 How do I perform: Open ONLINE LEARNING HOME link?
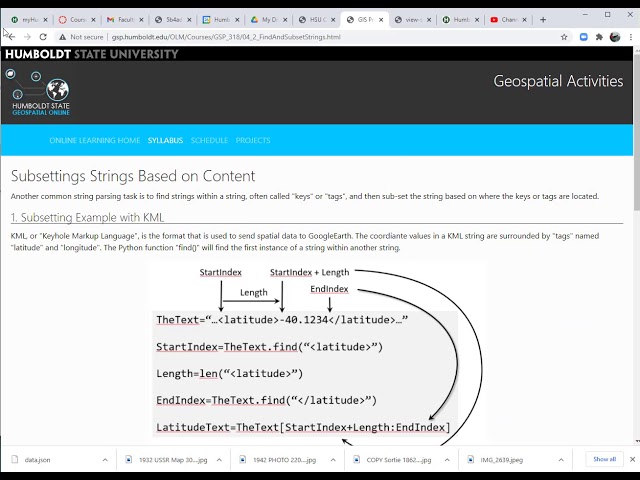(x=95, y=140)
